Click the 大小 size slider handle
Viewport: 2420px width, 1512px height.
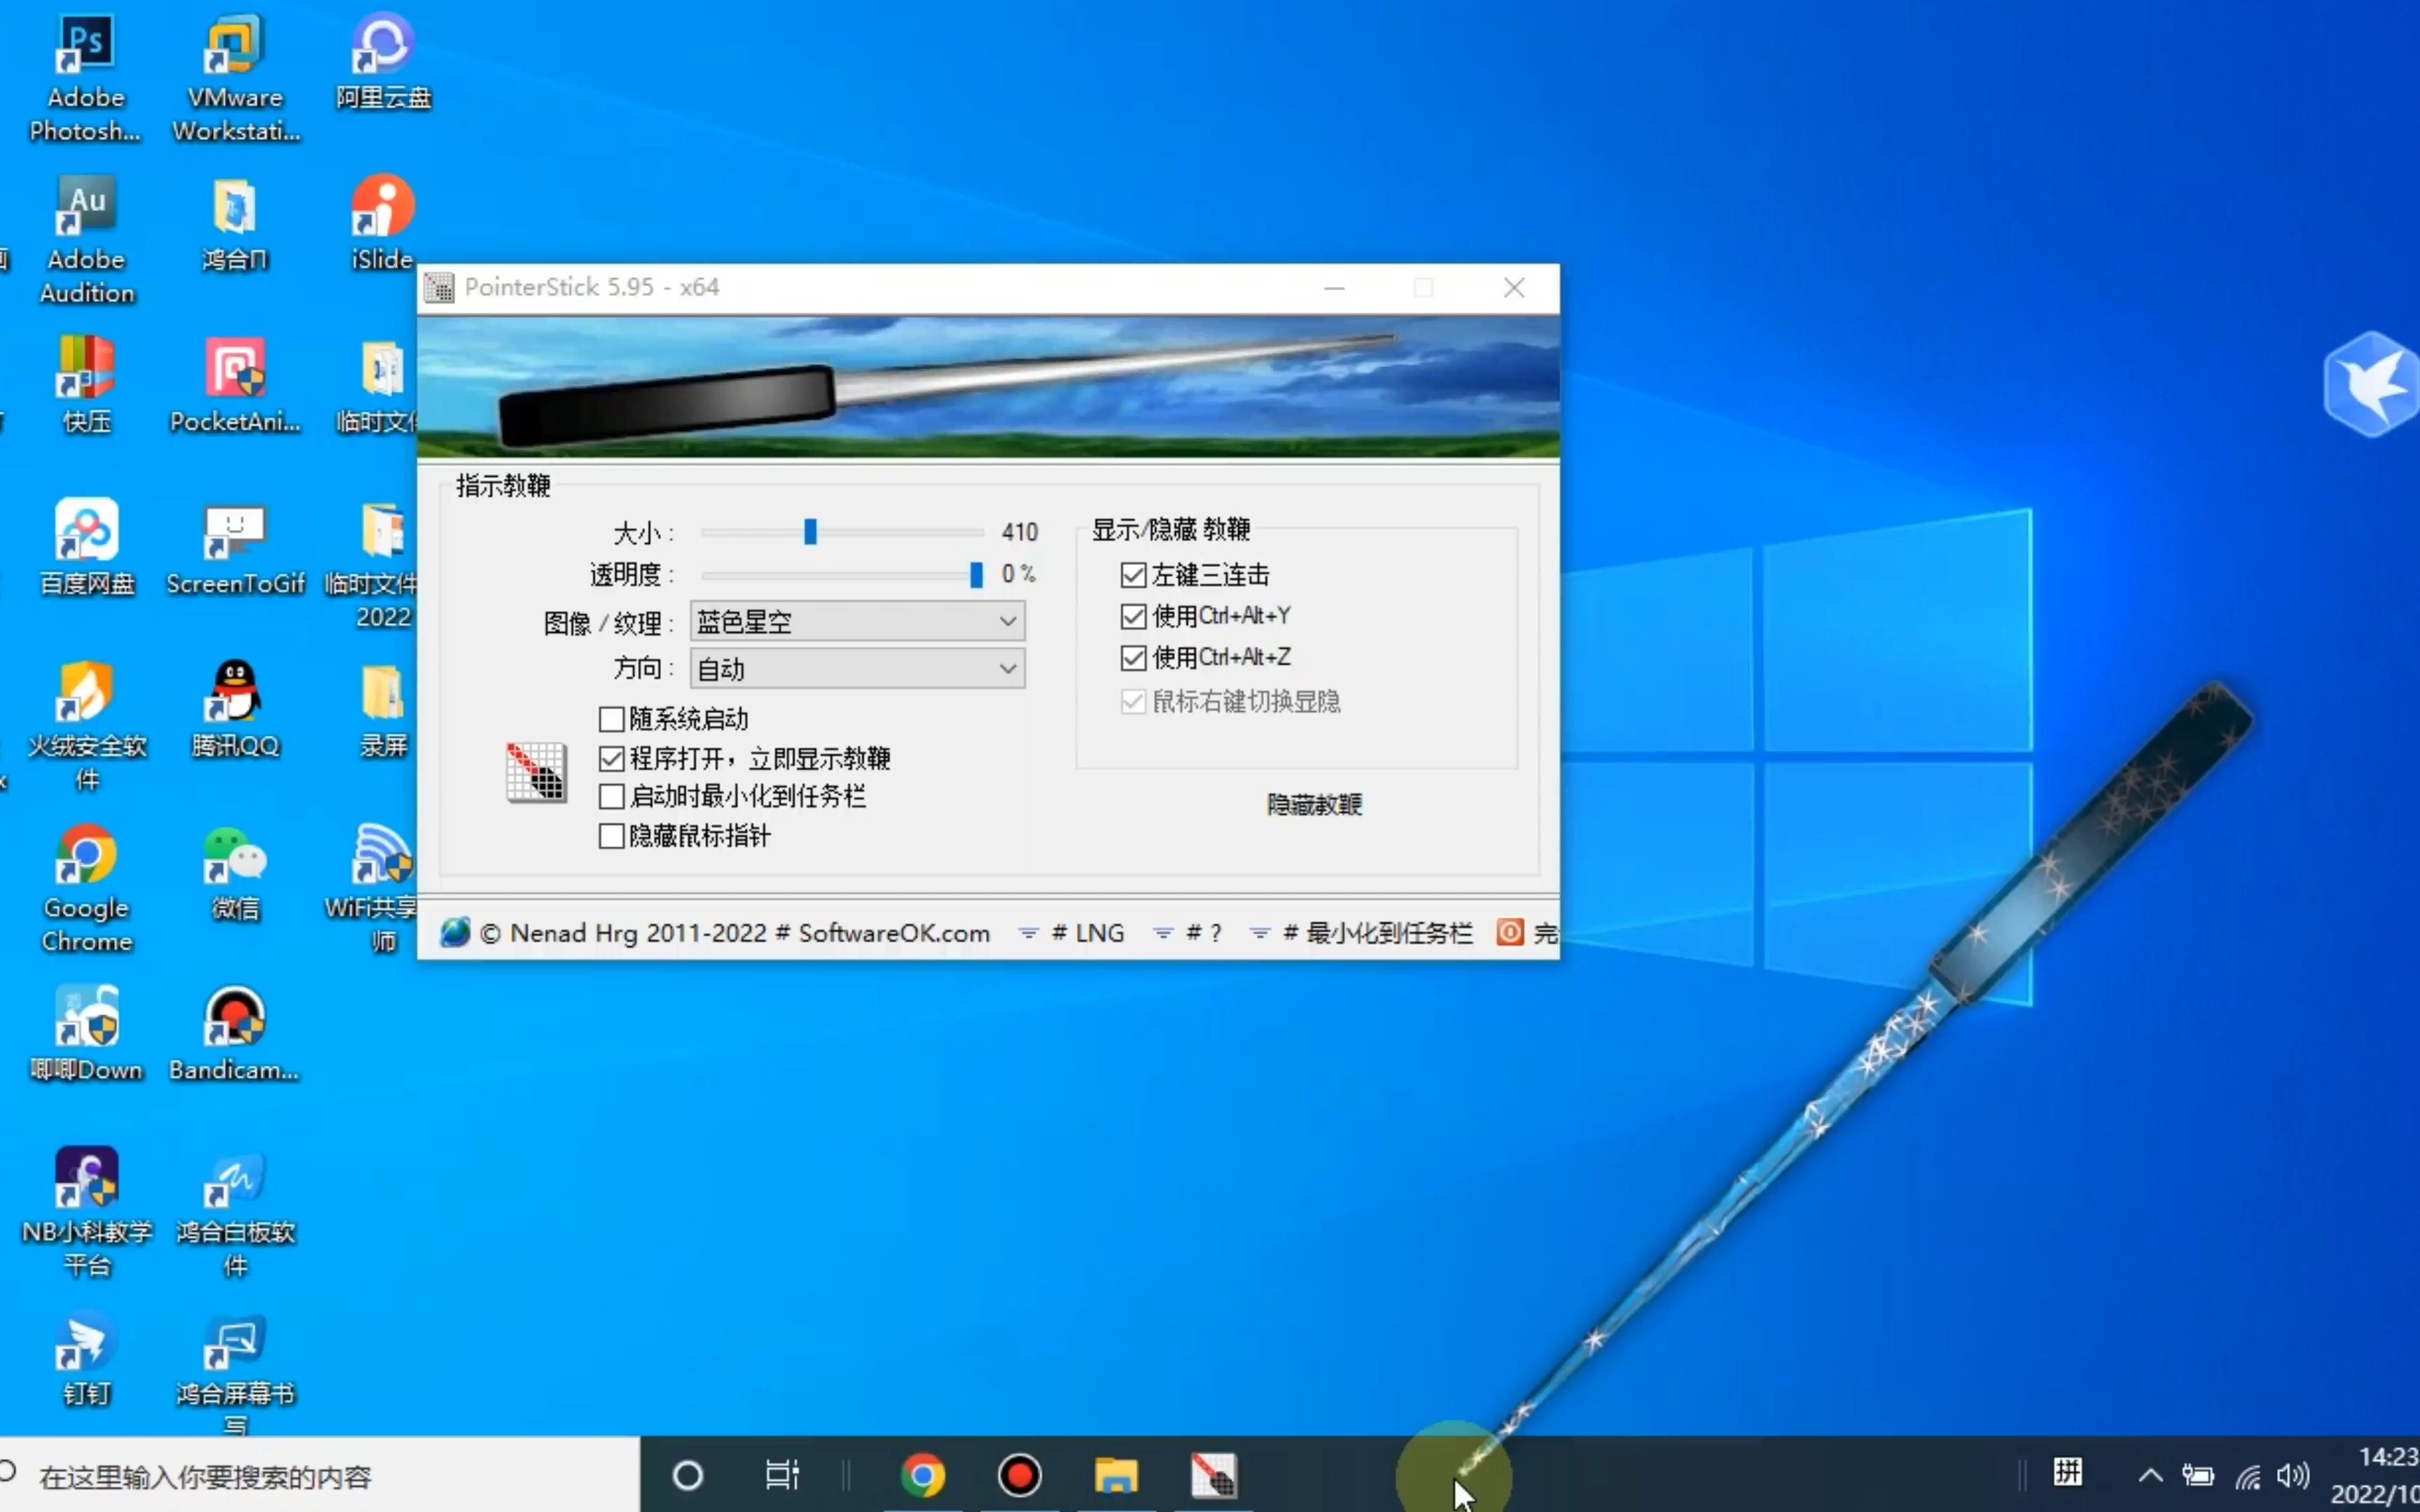[x=810, y=532]
